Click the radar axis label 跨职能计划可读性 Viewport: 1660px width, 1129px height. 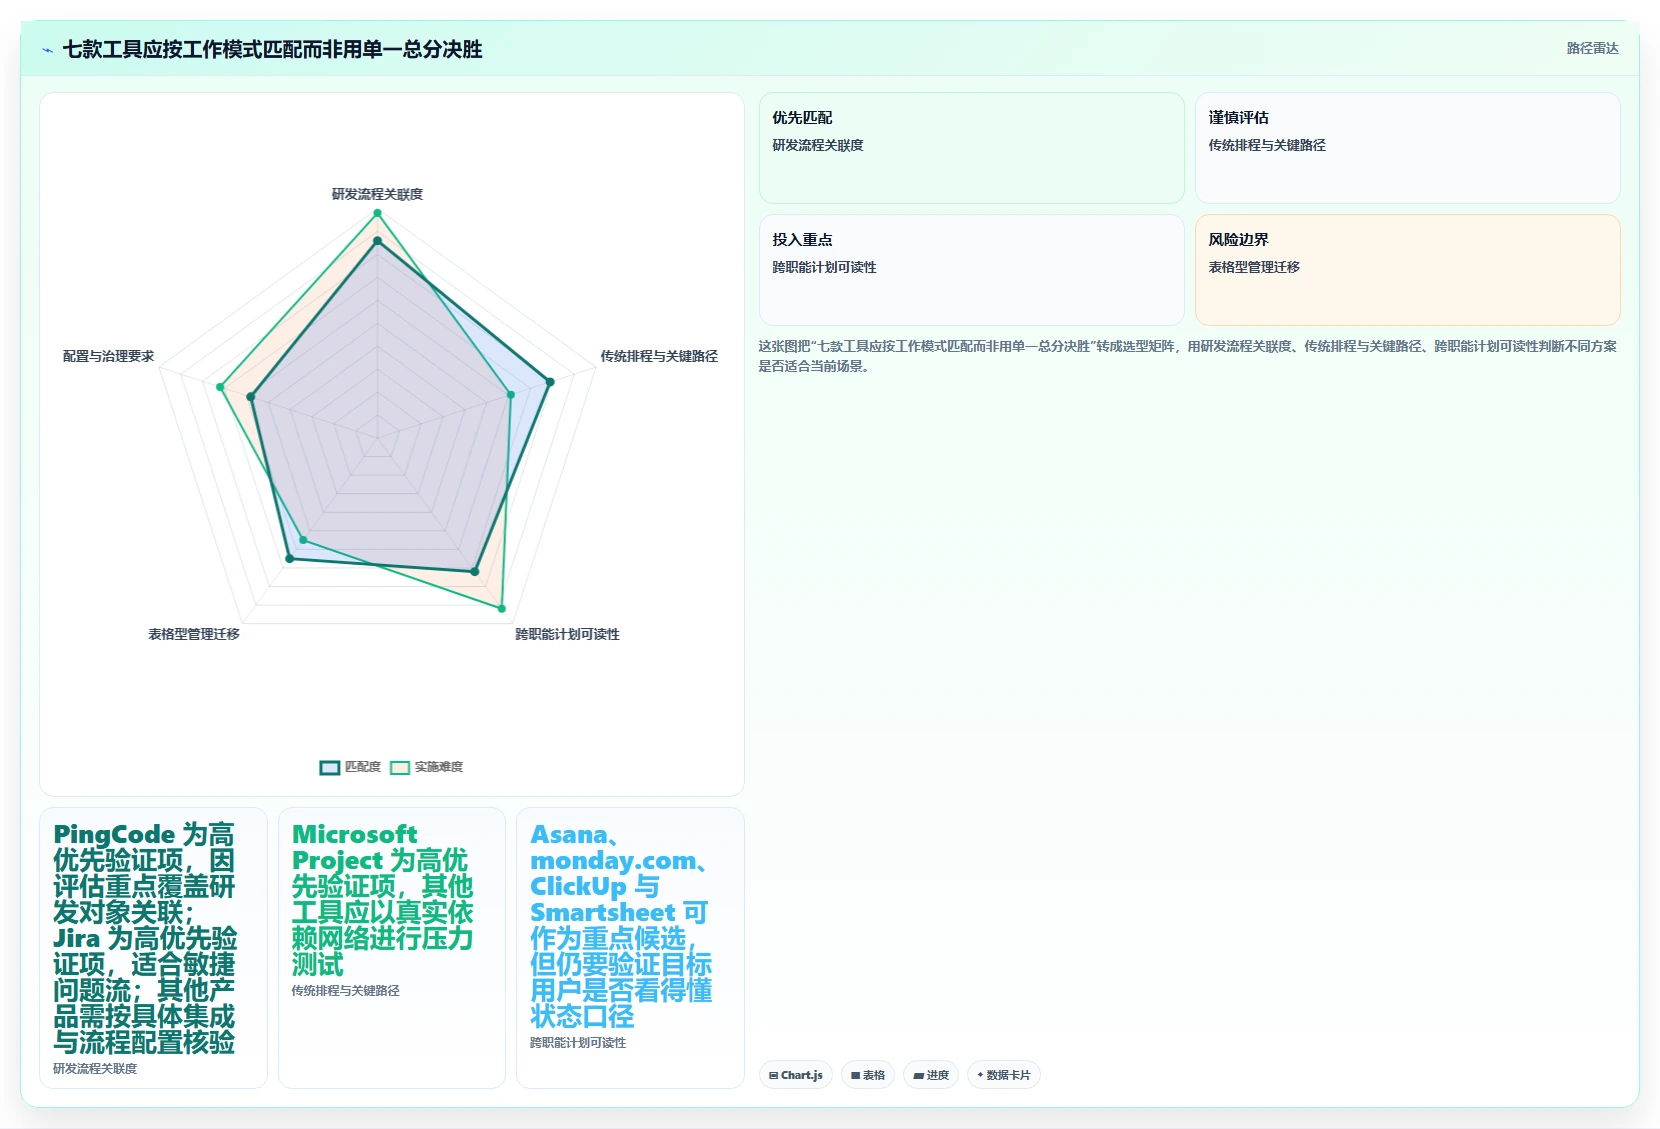coord(567,634)
